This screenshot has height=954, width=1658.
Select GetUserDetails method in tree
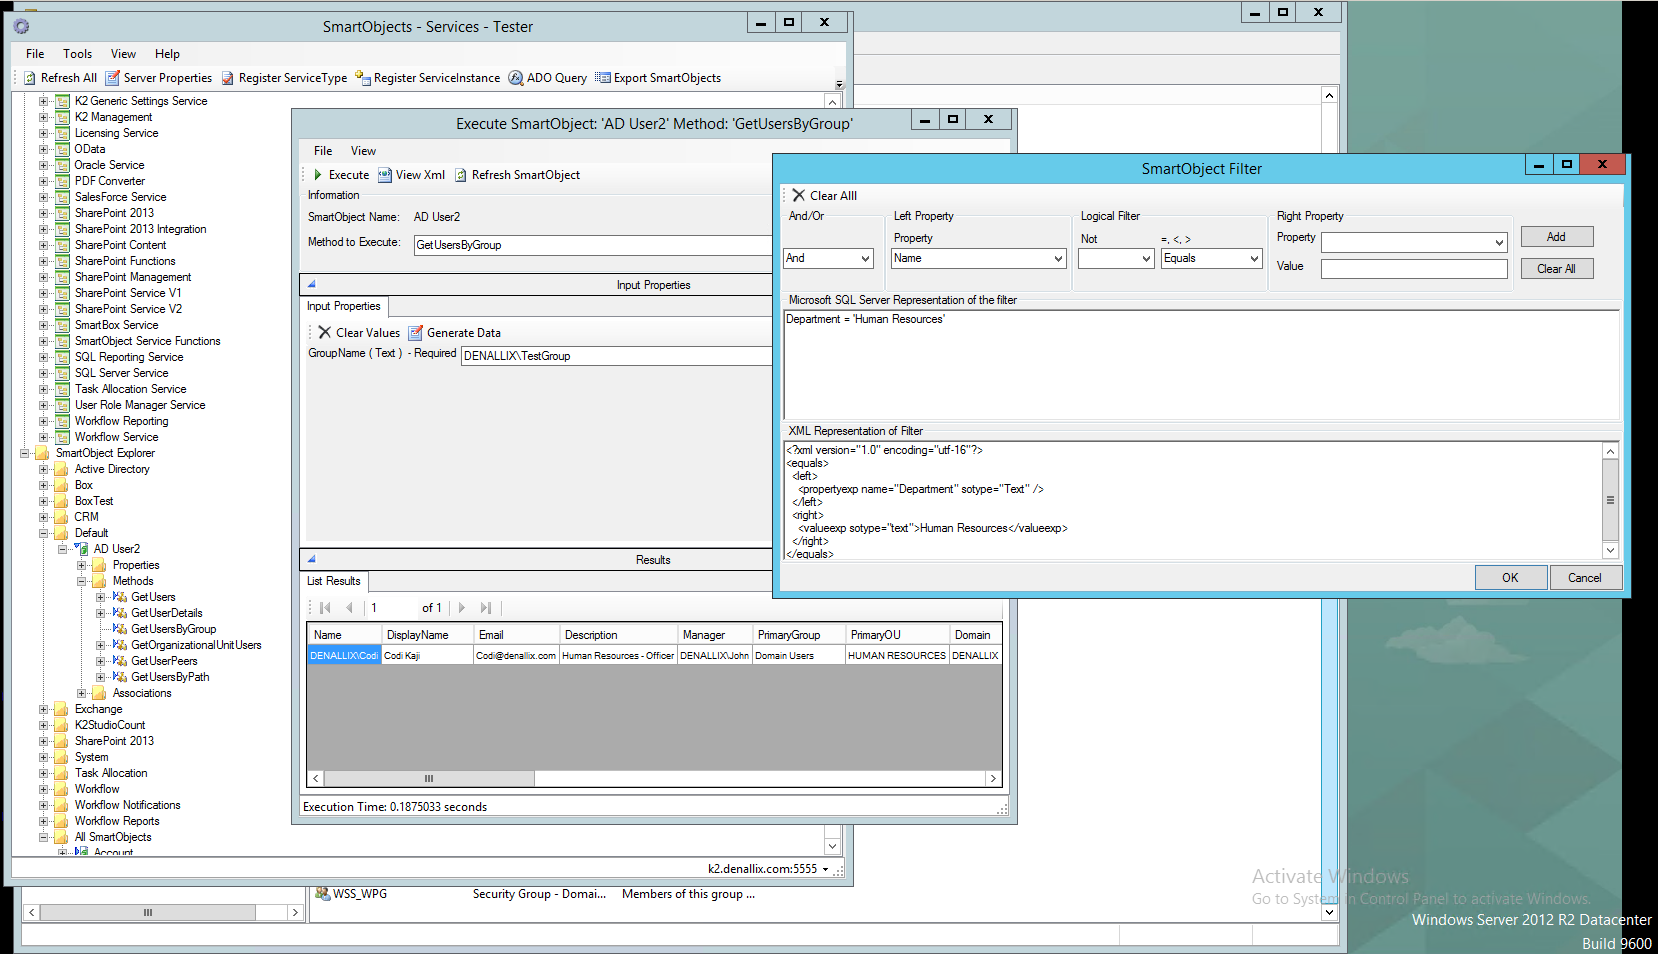[x=166, y=613]
